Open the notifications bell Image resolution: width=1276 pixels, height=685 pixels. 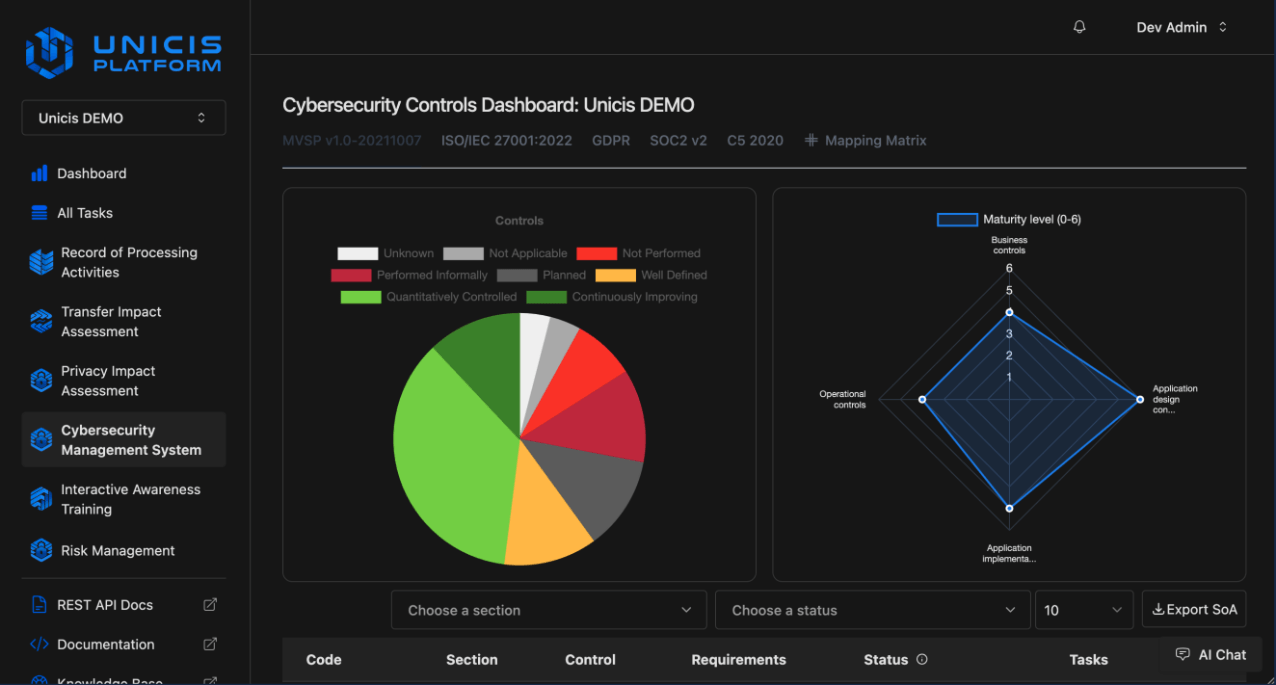click(1079, 27)
